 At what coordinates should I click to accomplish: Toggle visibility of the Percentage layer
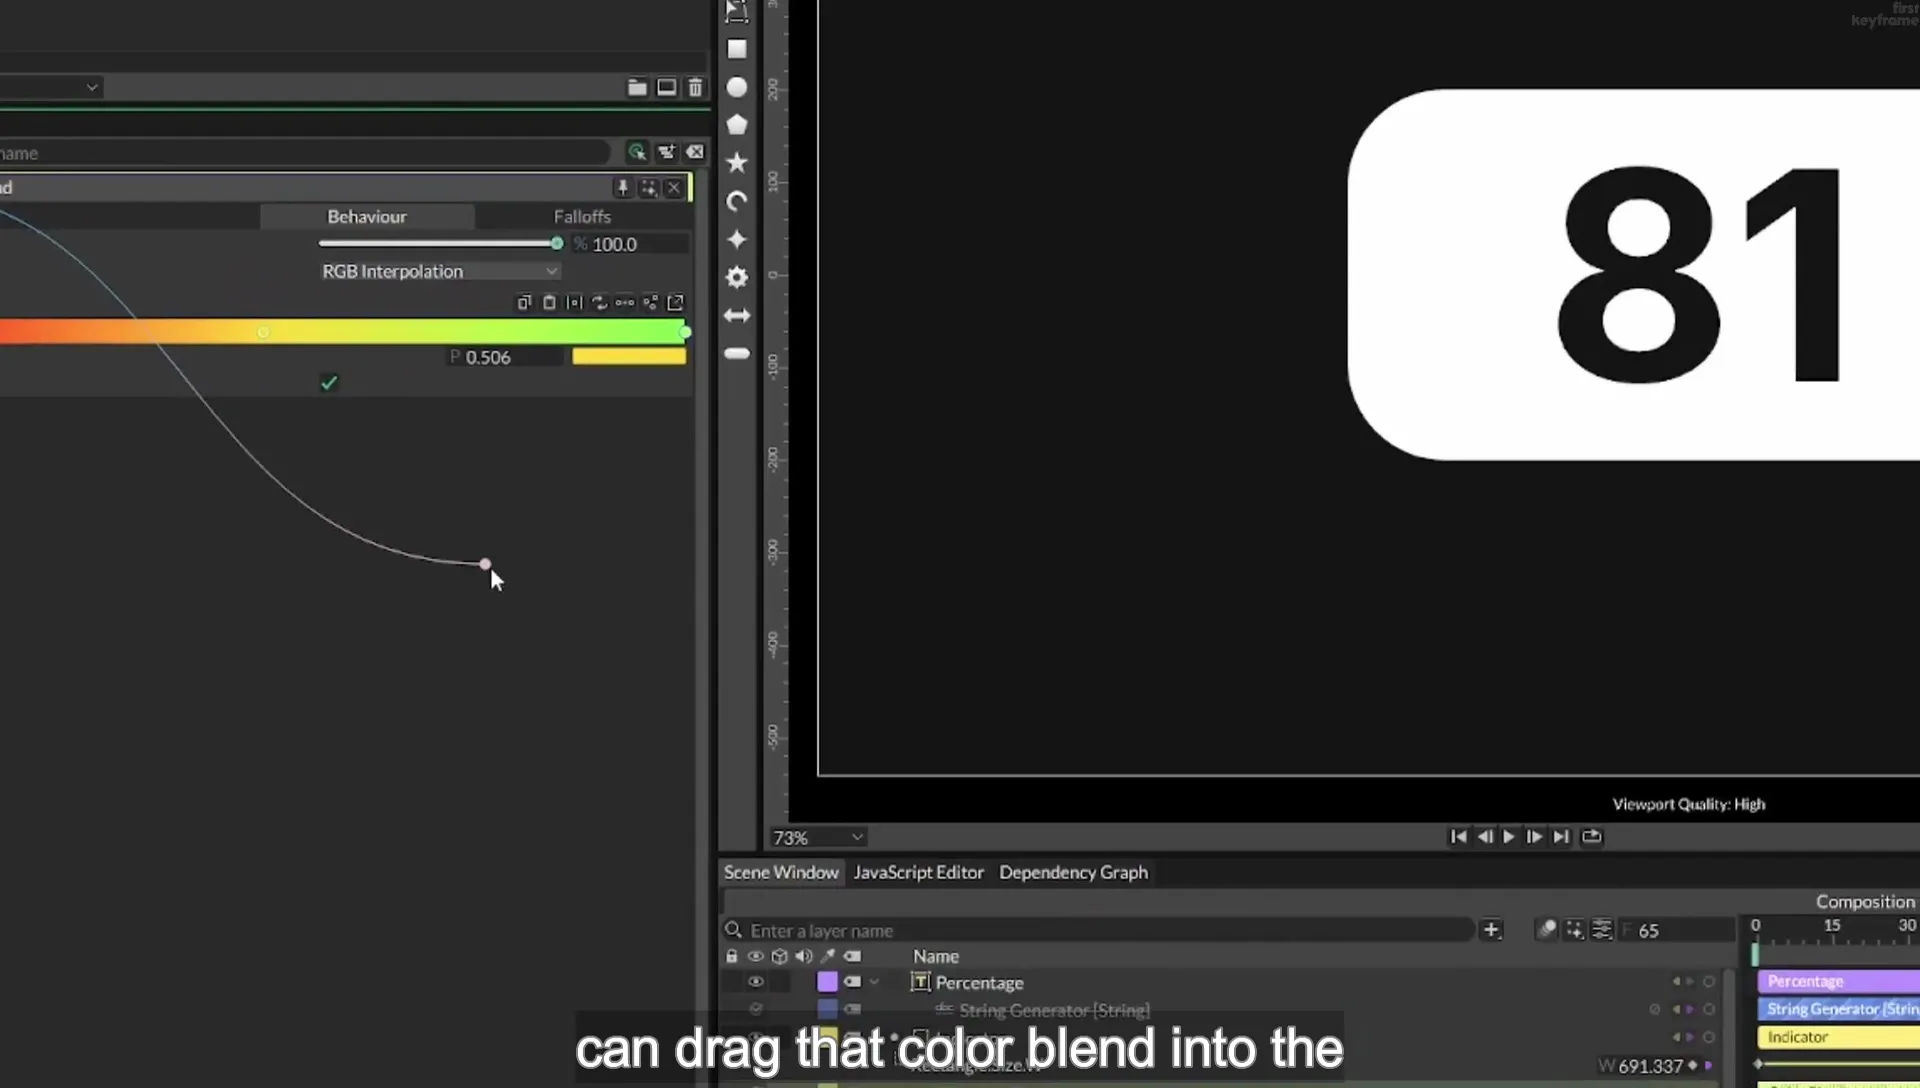point(756,982)
